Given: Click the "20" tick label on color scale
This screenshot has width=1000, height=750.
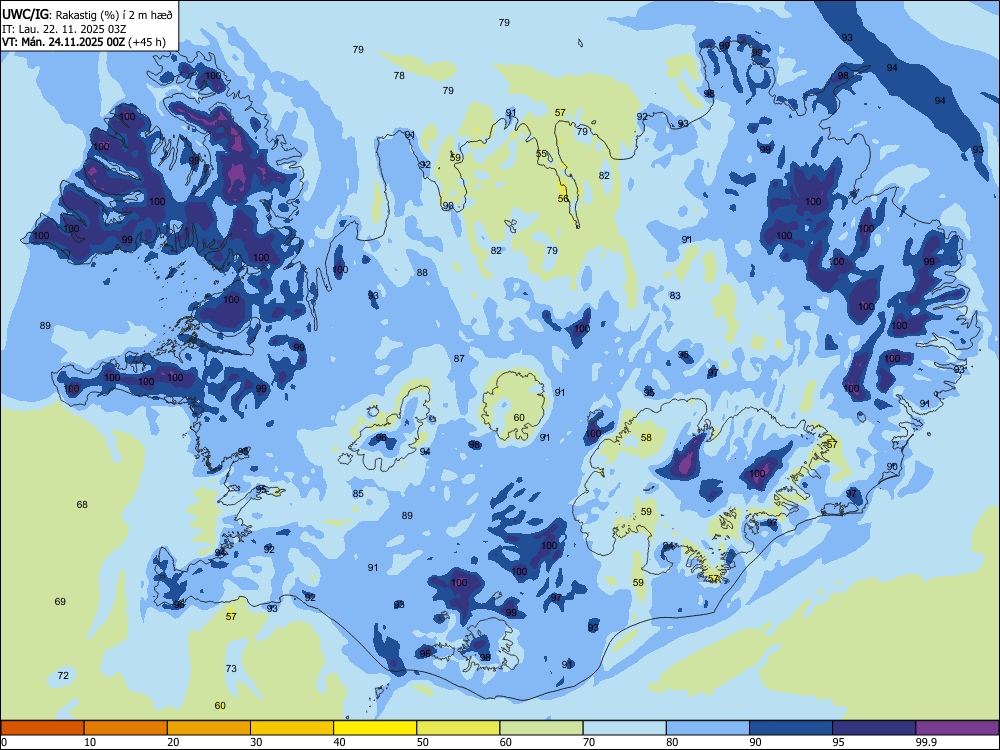Looking at the screenshot, I should 173,742.
